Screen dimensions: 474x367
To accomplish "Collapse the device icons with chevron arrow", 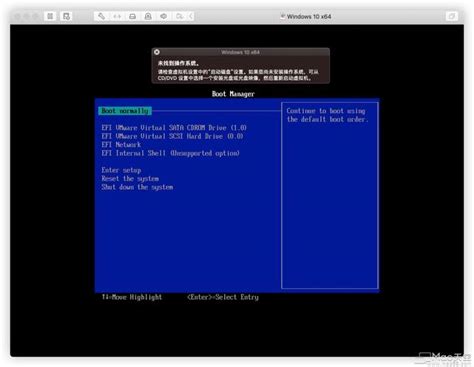I will pos(190,16).
